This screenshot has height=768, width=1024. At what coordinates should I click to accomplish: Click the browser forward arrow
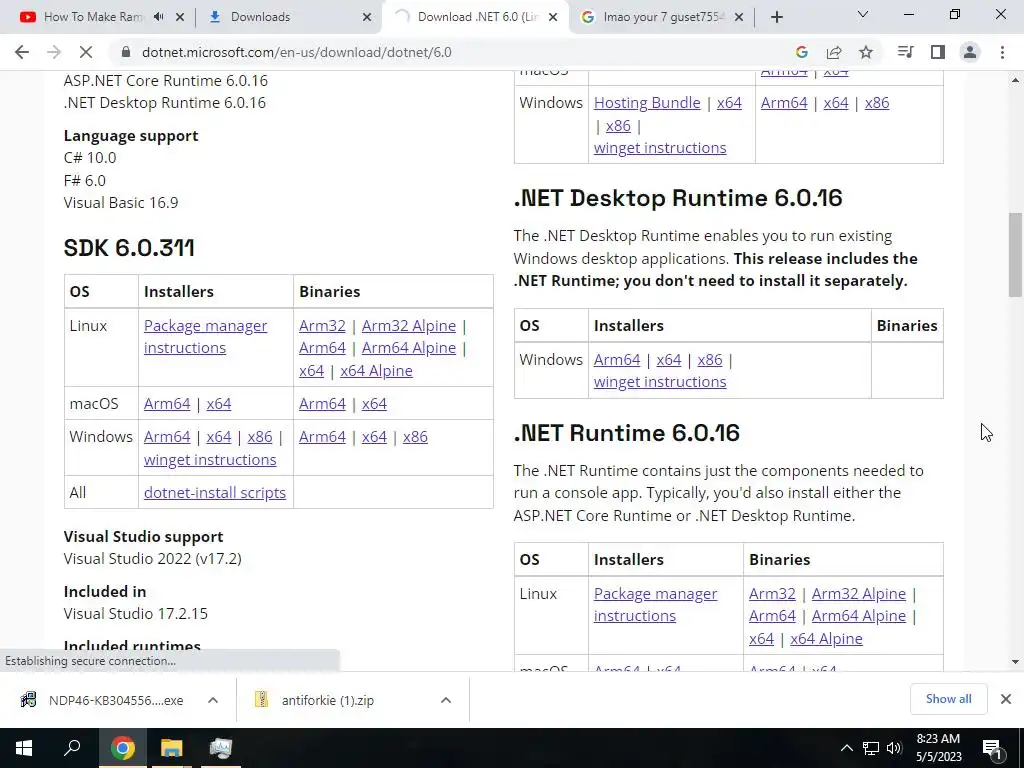[54, 52]
